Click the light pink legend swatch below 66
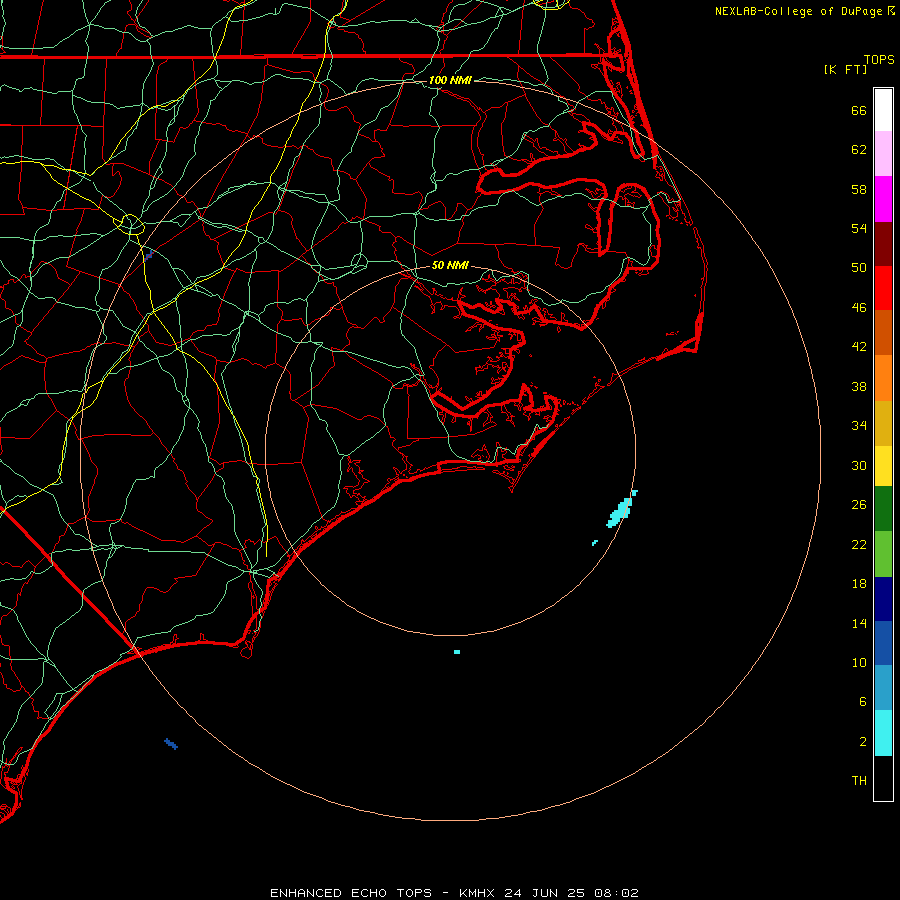Viewport: 900px width, 900px height. click(x=883, y=154)
